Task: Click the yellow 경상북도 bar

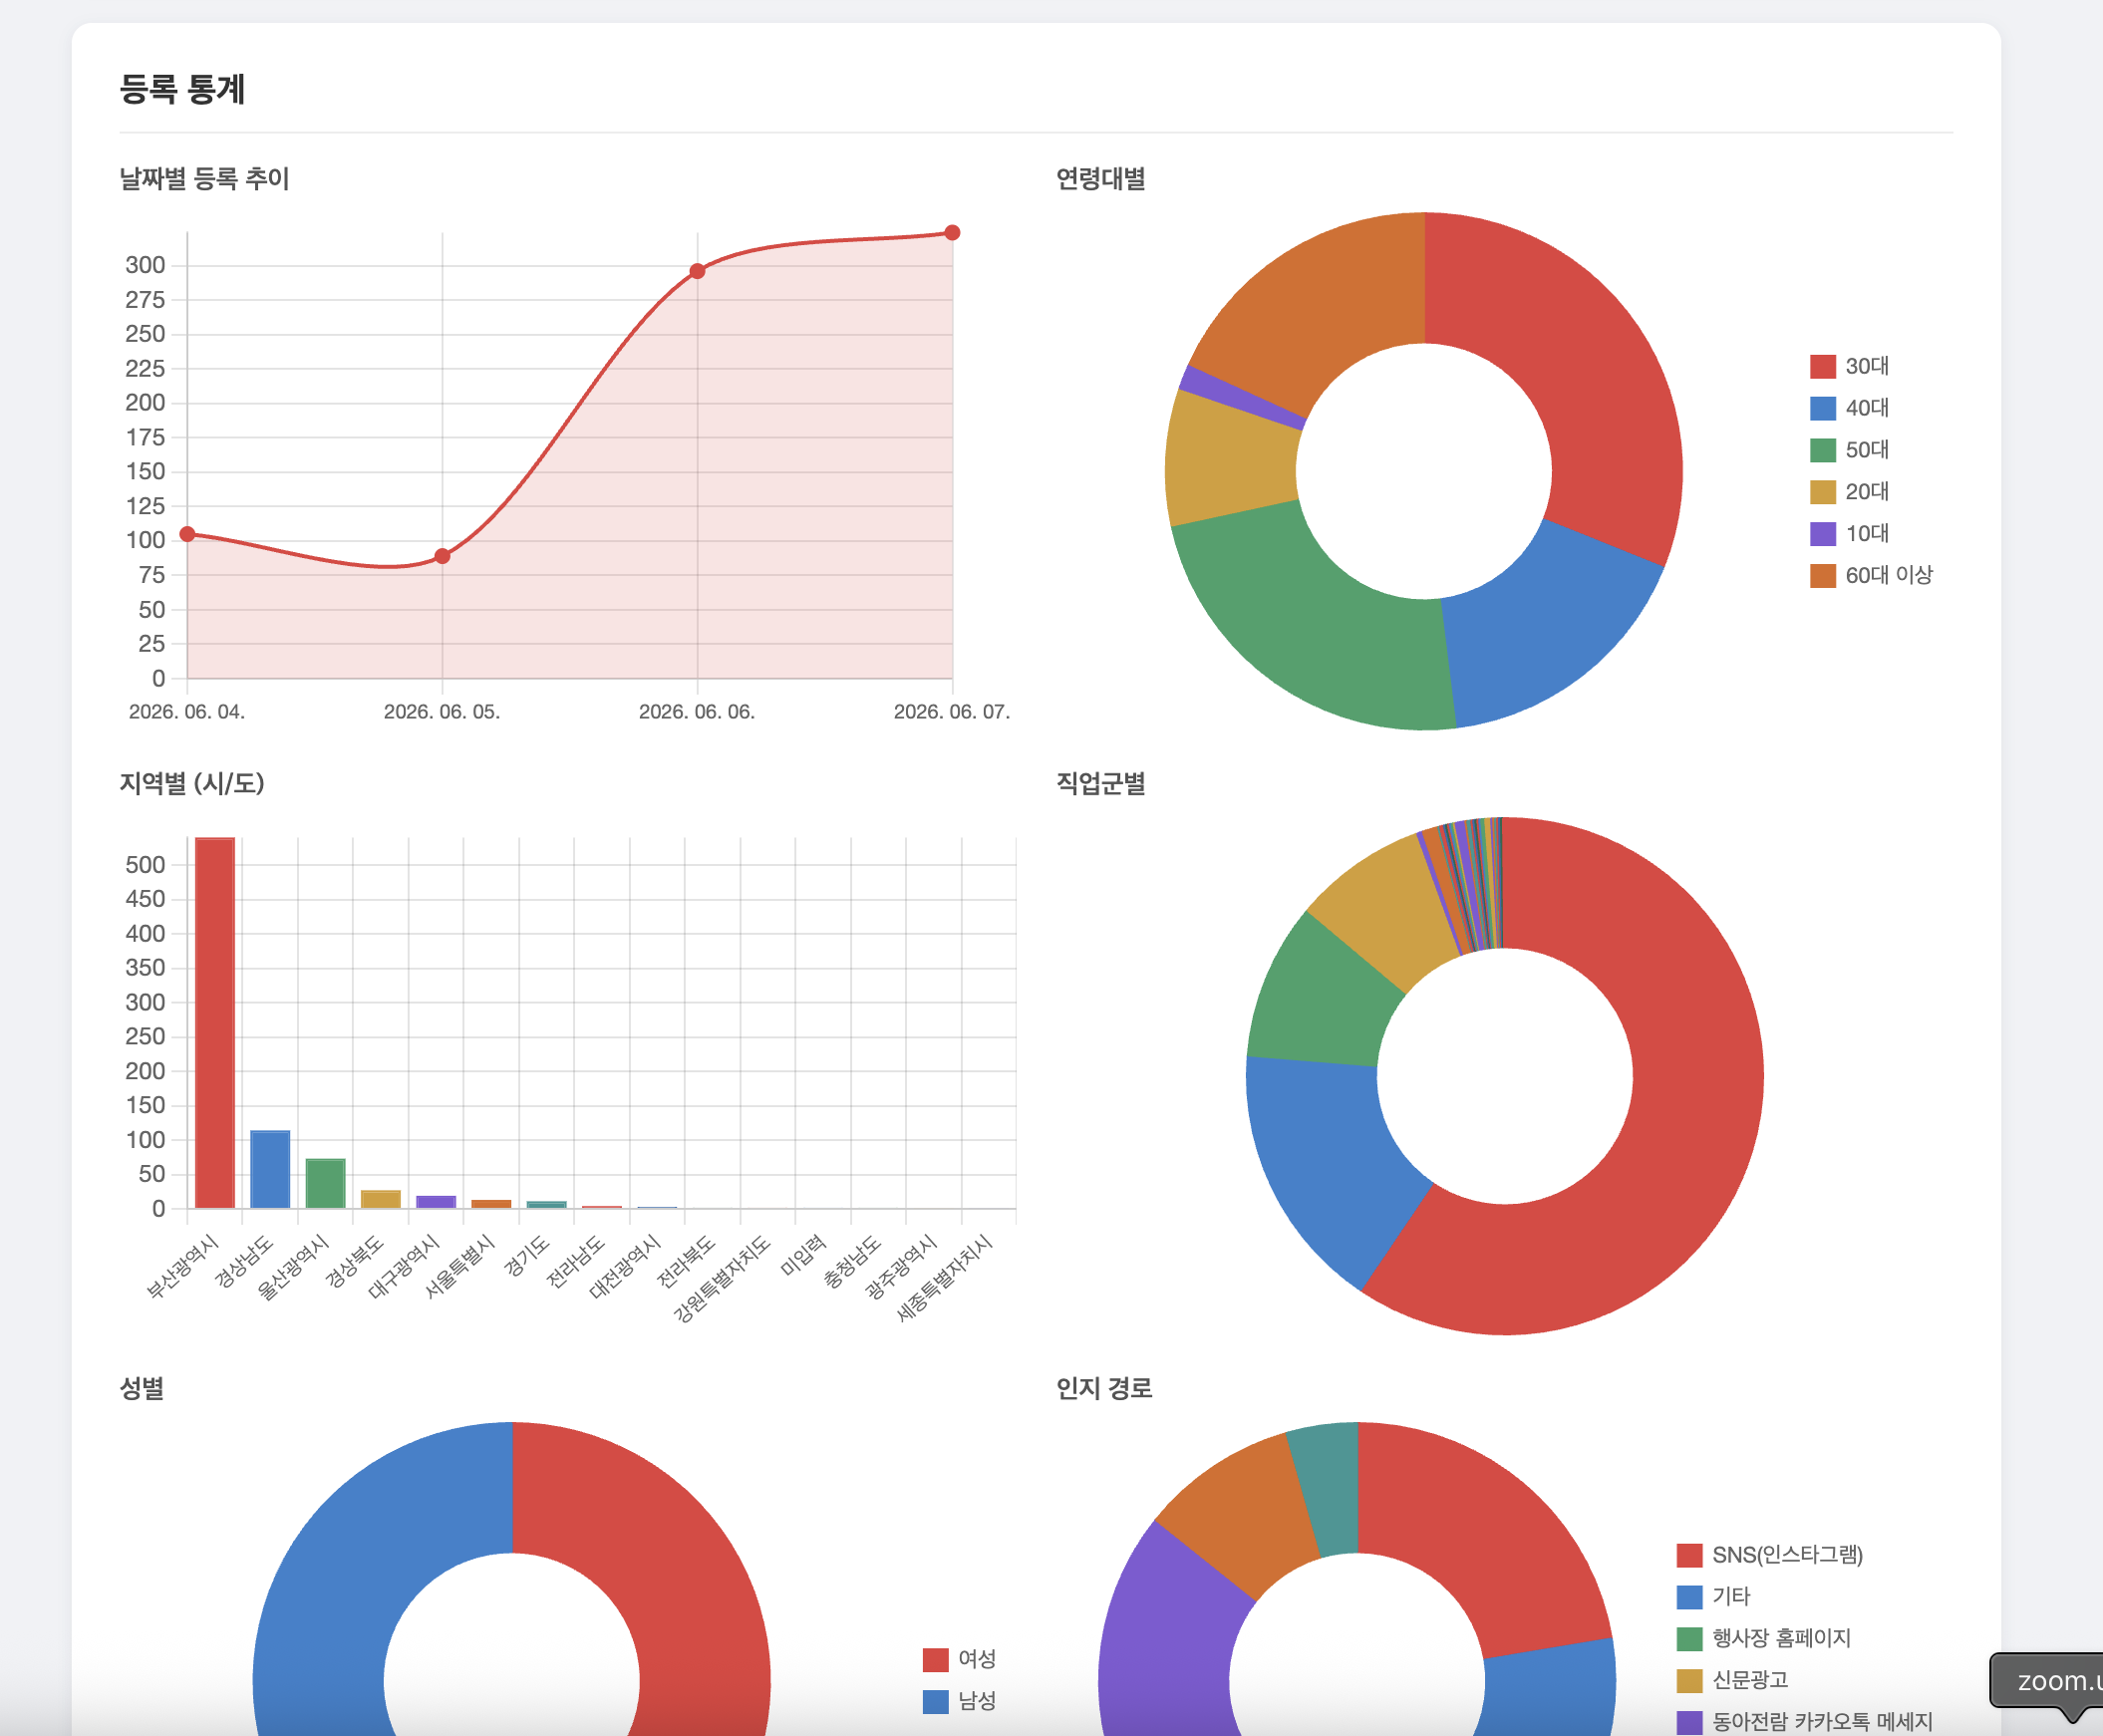Action: (381, 1199)
